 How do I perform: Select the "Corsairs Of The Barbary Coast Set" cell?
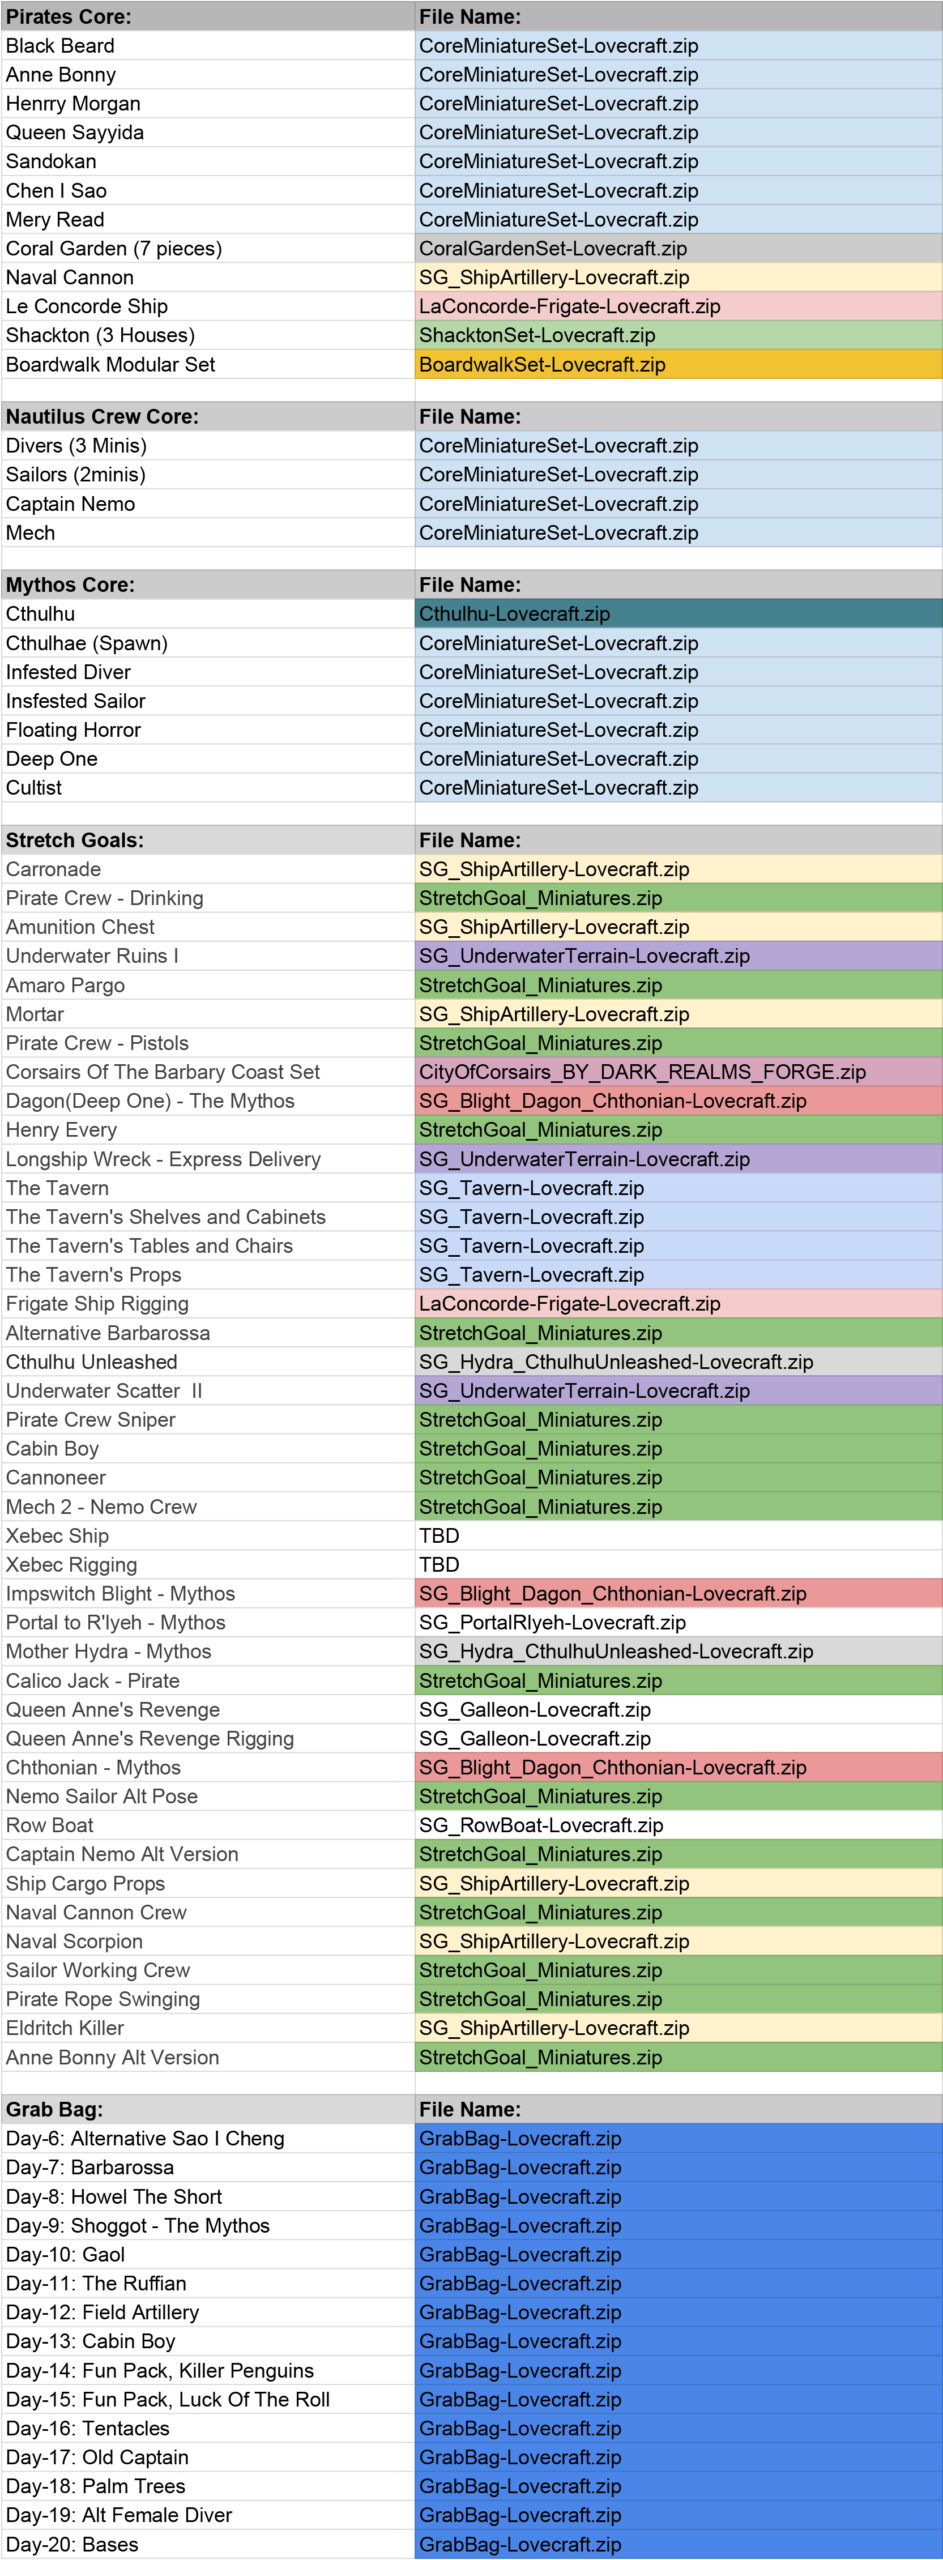tap(208, 1072)
